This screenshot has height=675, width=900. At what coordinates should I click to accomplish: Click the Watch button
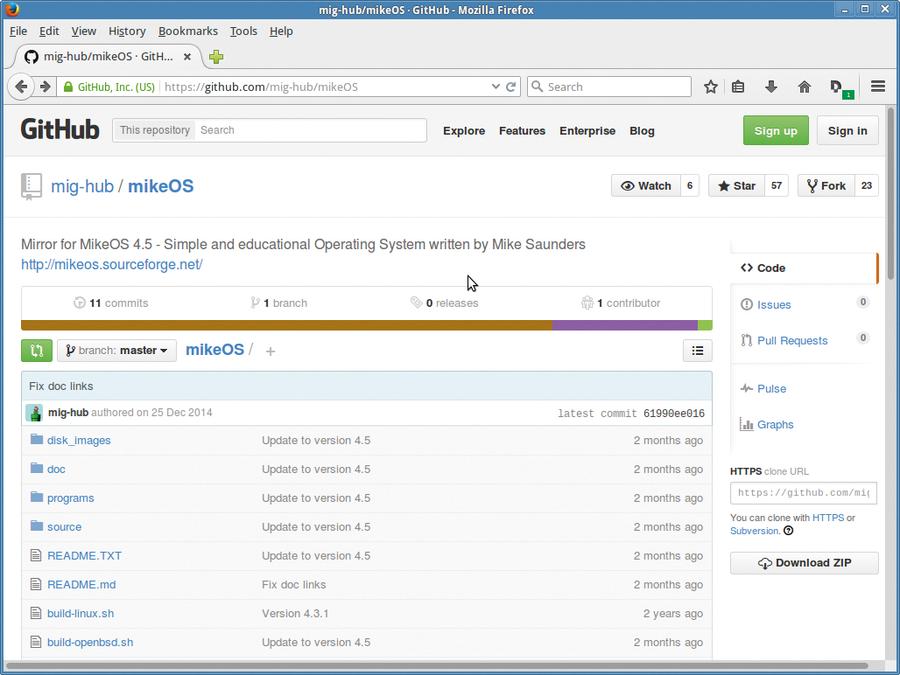[x=646, y=186]
